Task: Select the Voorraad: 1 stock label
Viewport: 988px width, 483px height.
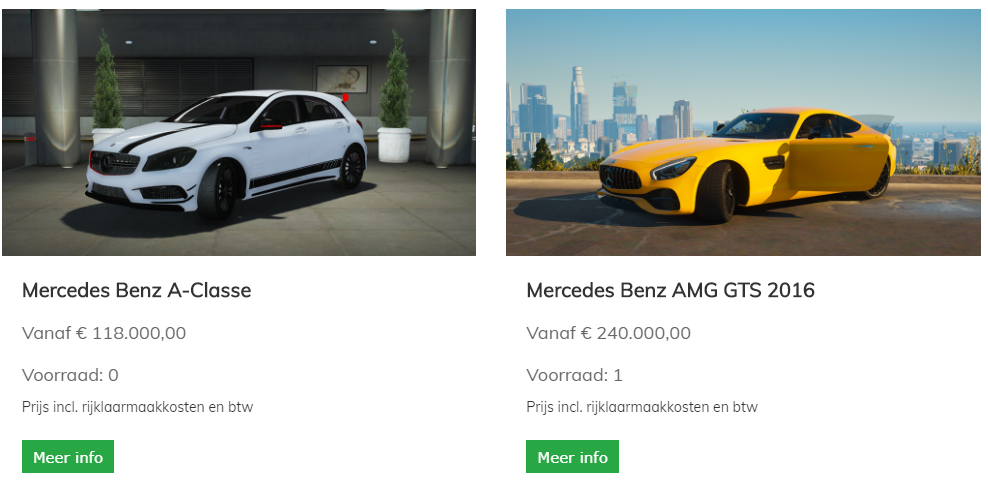Action: [x=574, y=375]
